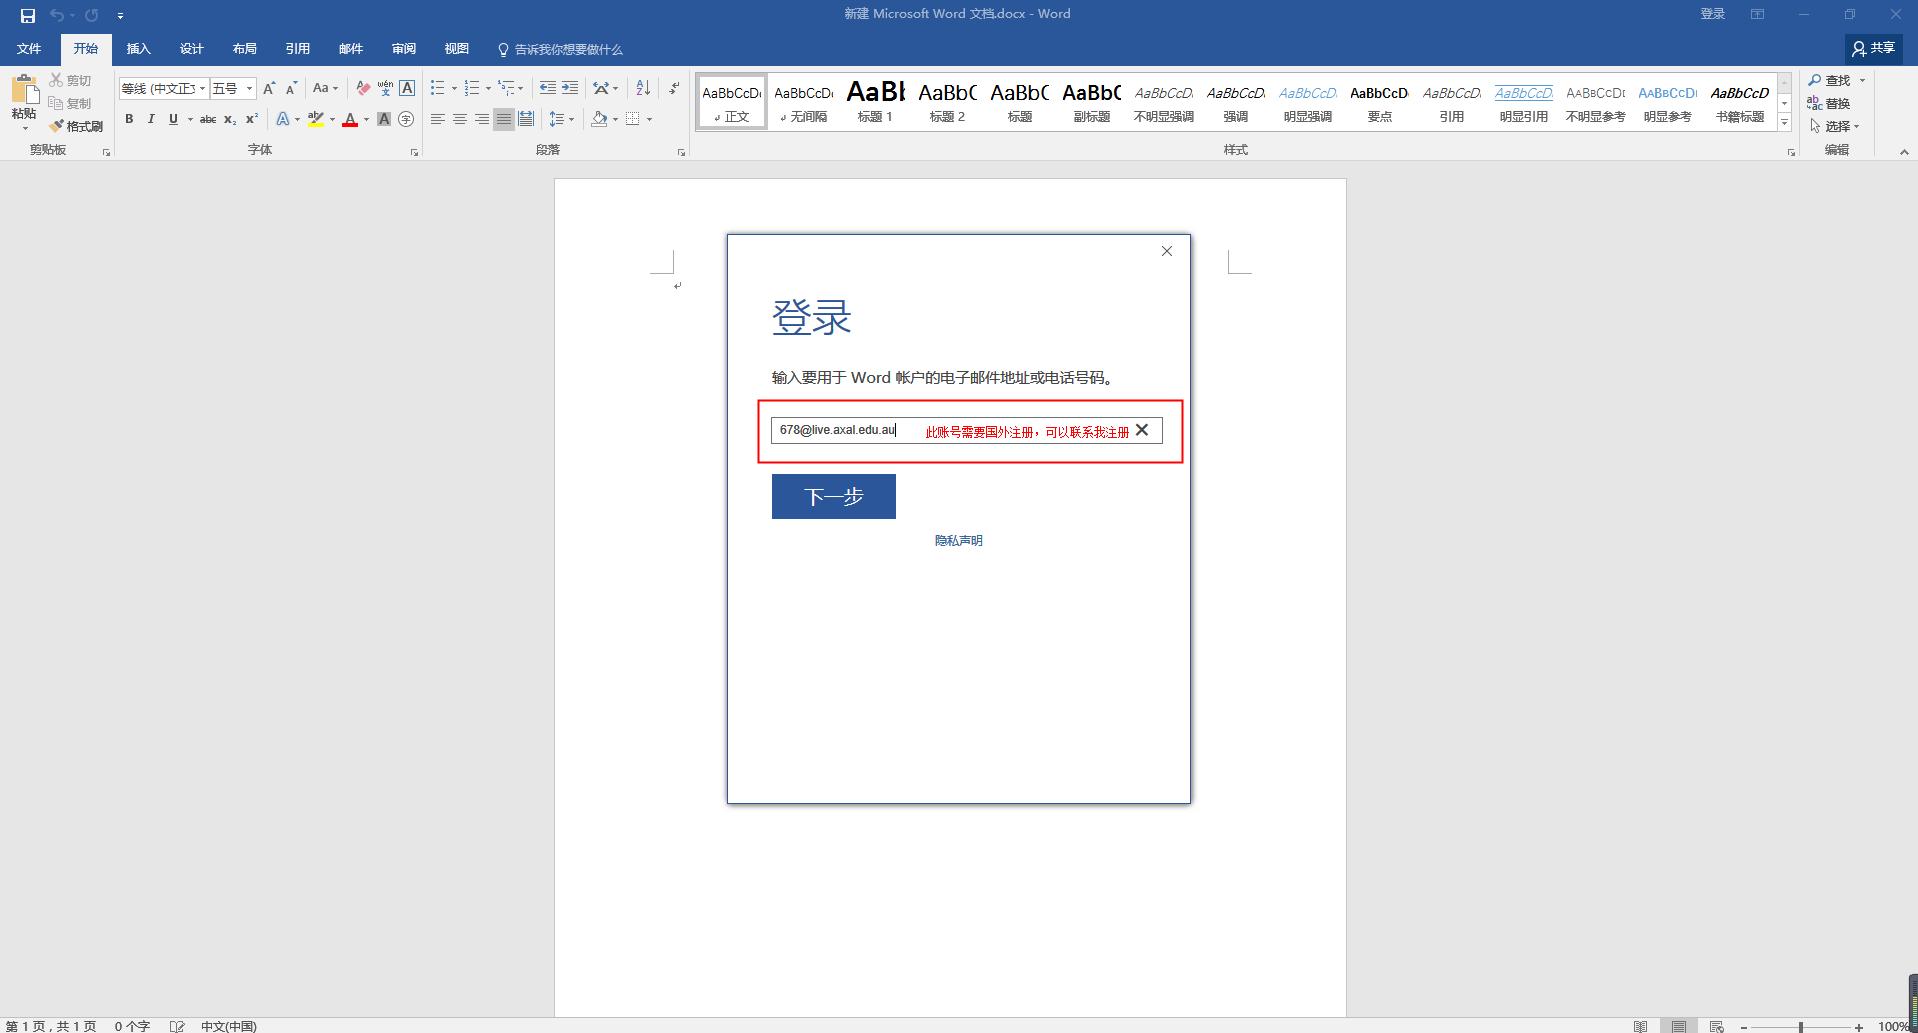
Task: Toggle italic formatting
Action: click(x=151, y=120)
